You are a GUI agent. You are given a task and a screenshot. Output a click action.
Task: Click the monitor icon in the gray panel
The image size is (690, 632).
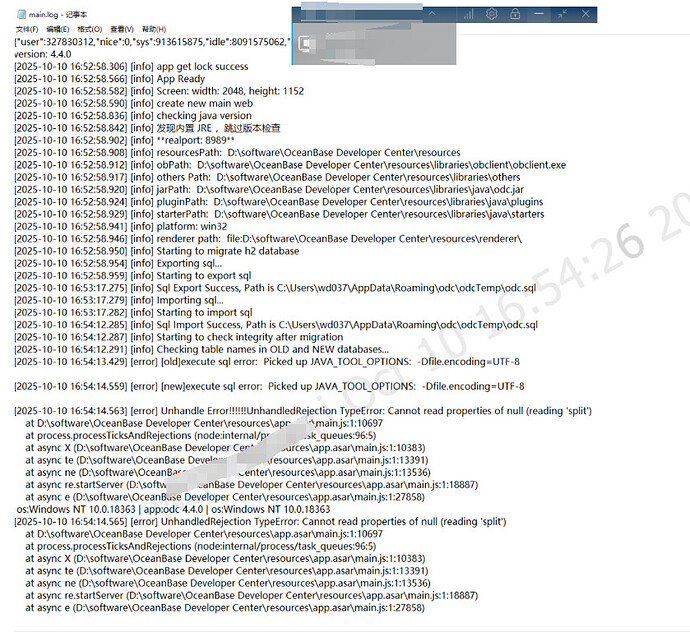307,44
